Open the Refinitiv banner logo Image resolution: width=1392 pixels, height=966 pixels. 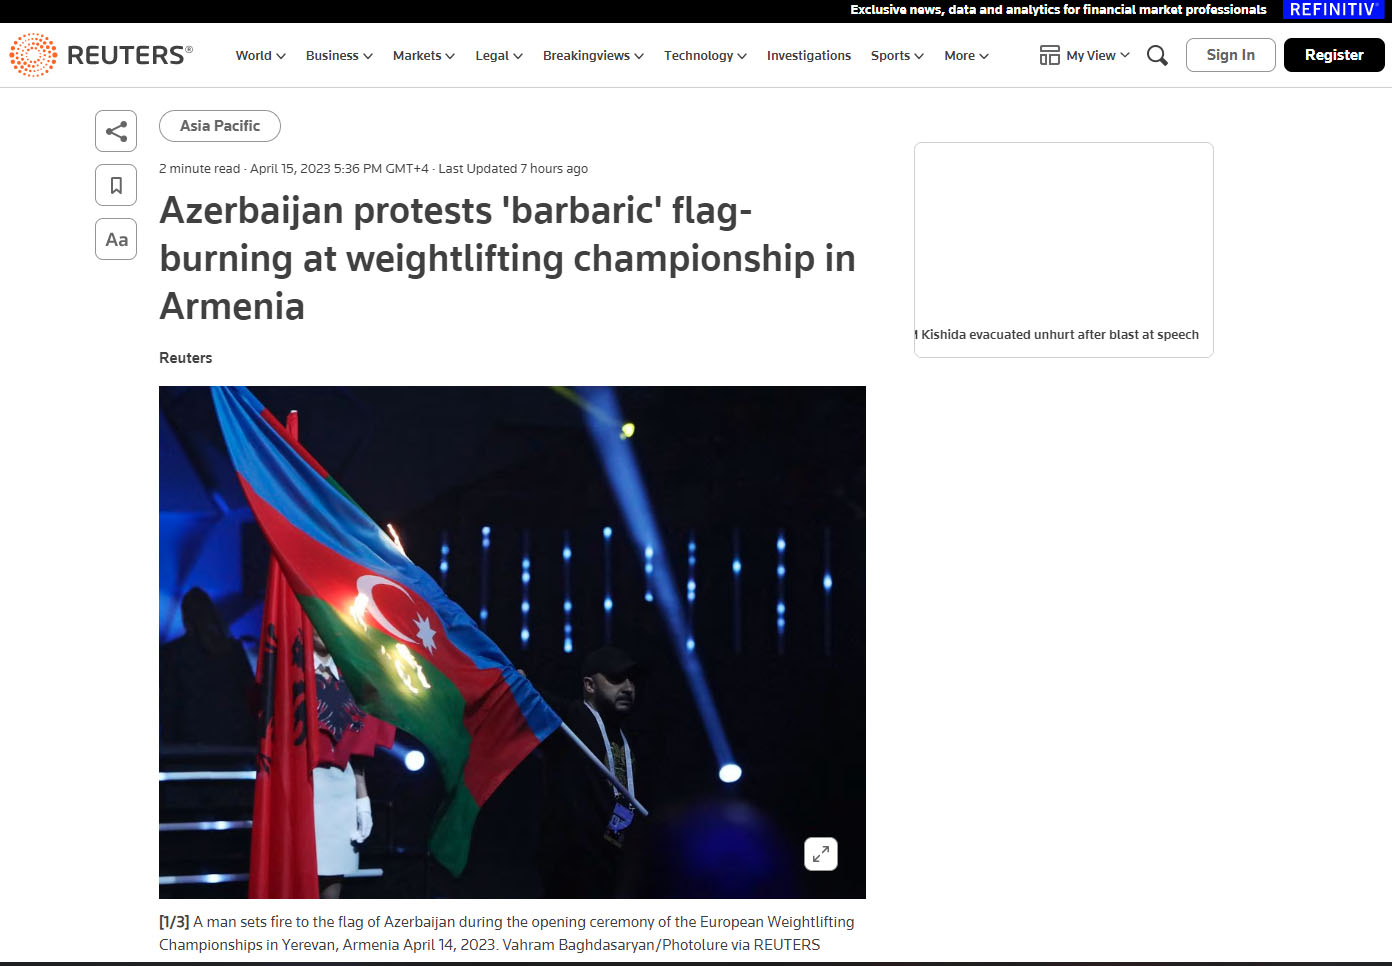tap(1334, 10)
